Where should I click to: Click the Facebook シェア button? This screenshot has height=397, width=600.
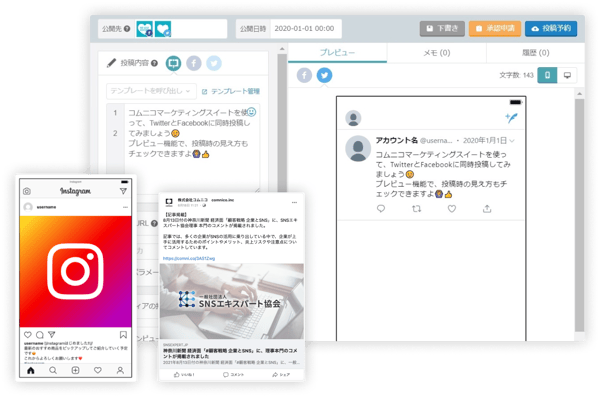pyautogui.click(x=281, y=374)
